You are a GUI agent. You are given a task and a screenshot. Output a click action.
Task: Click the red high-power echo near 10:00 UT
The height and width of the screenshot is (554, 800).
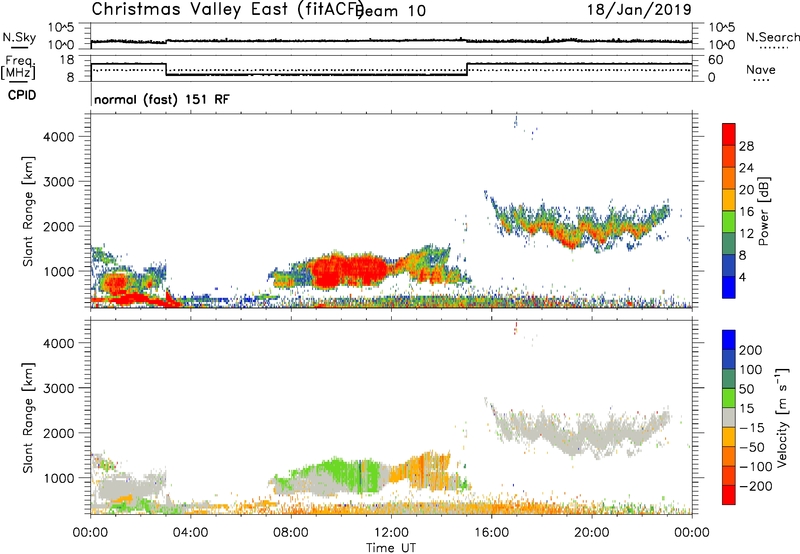(349, 270)
